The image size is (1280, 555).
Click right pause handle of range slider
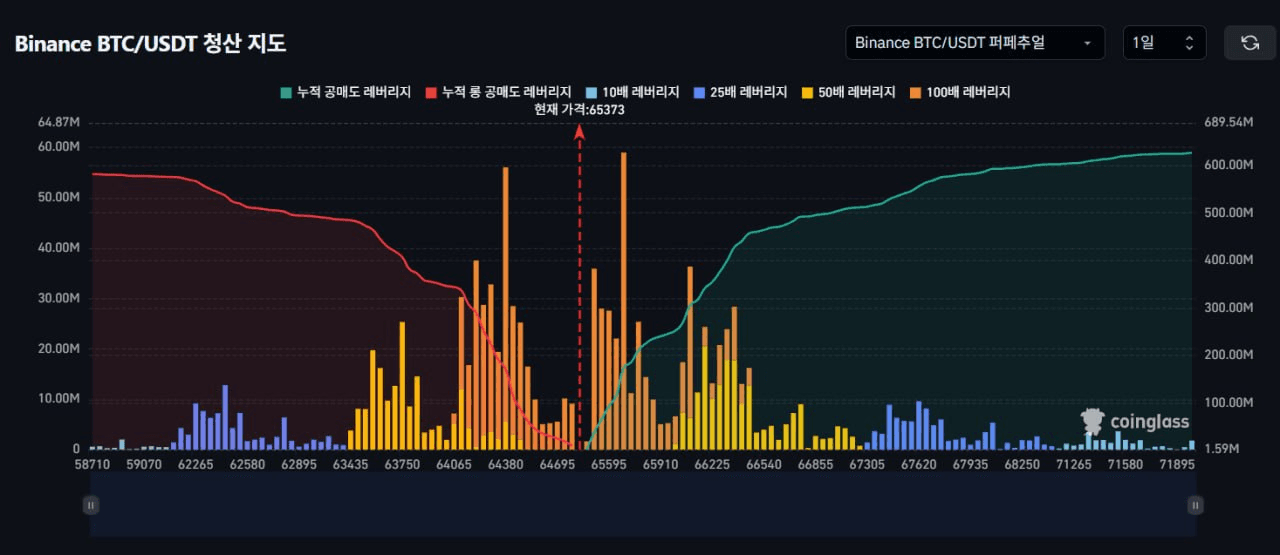1194,506
